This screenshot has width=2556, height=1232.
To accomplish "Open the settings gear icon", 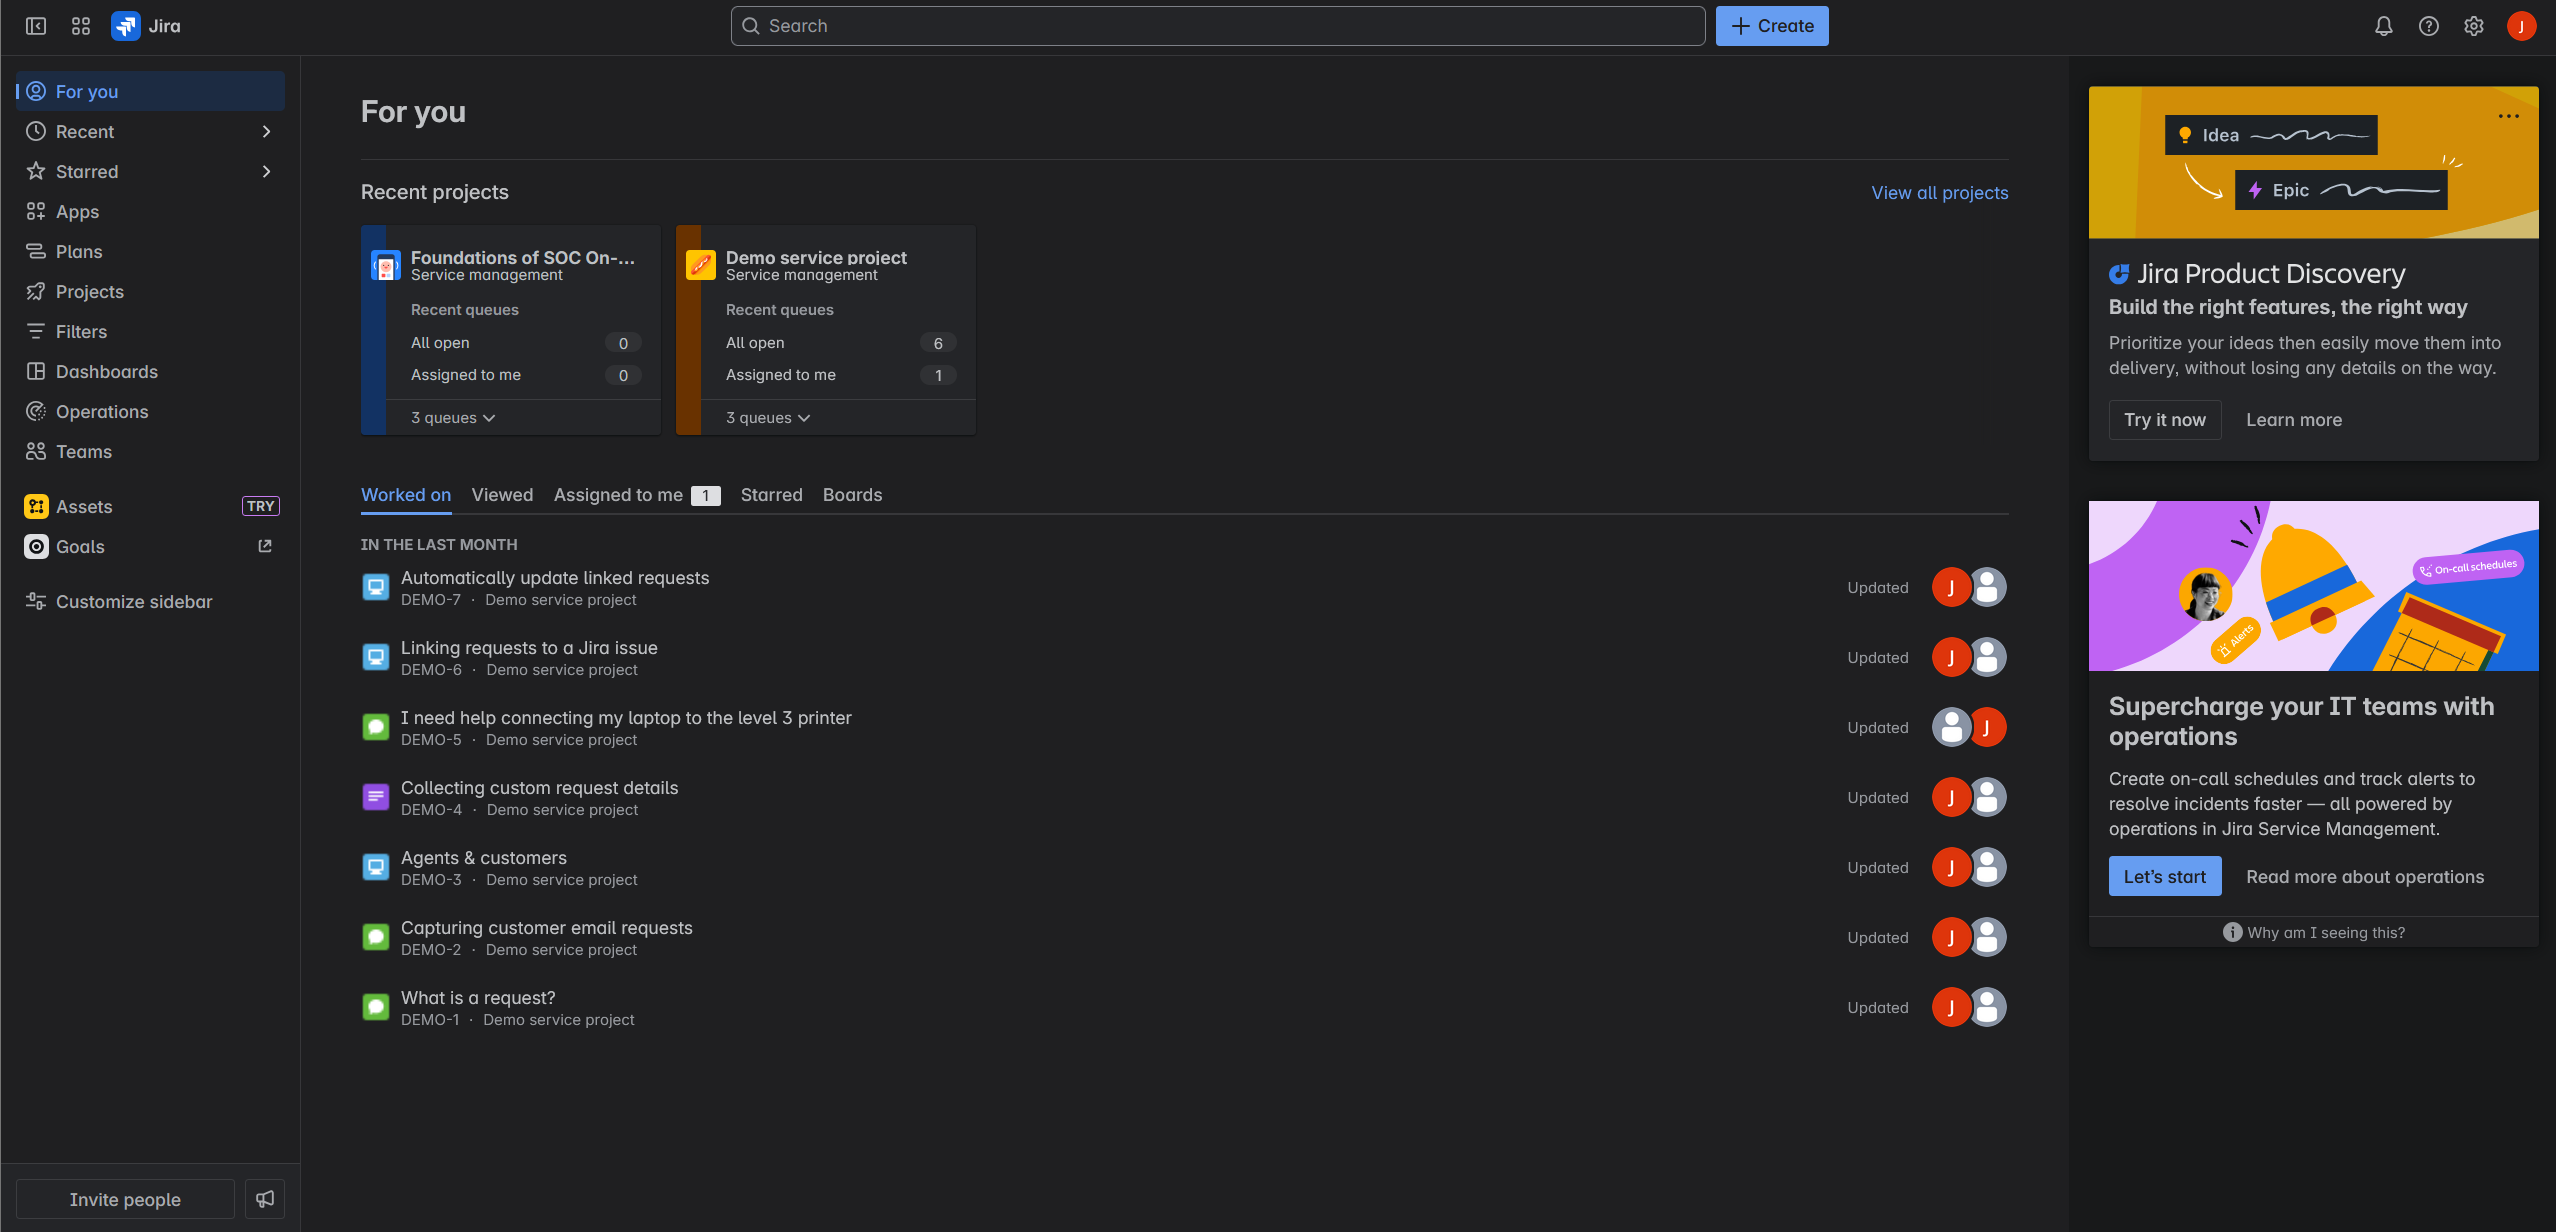I will [x=2473, y=26].
